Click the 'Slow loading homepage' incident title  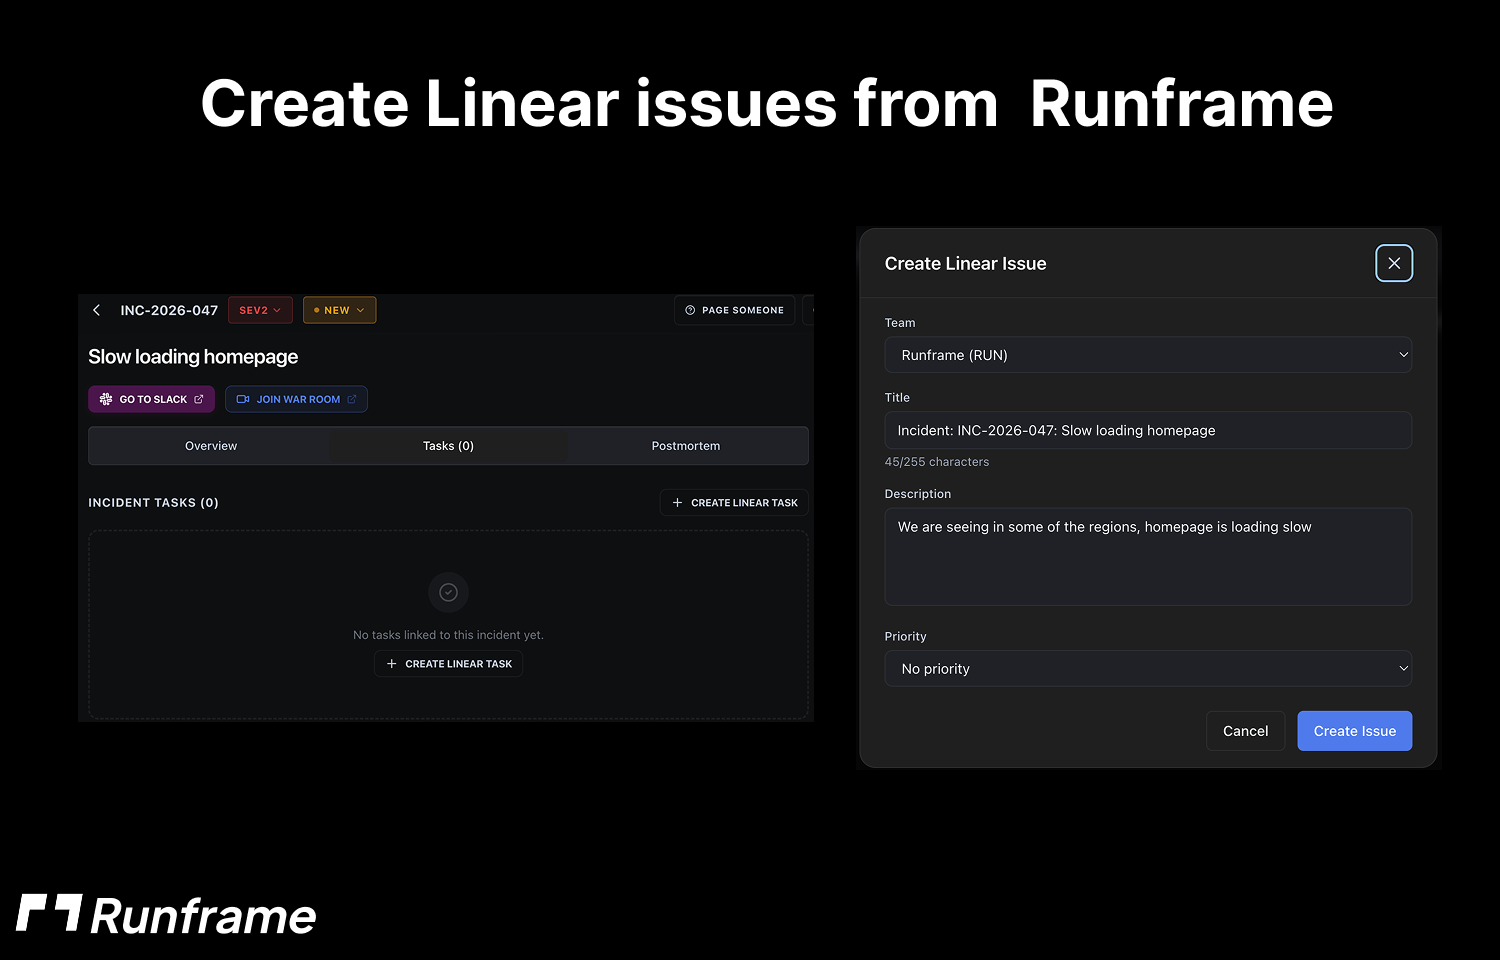(x=193, y=357)
